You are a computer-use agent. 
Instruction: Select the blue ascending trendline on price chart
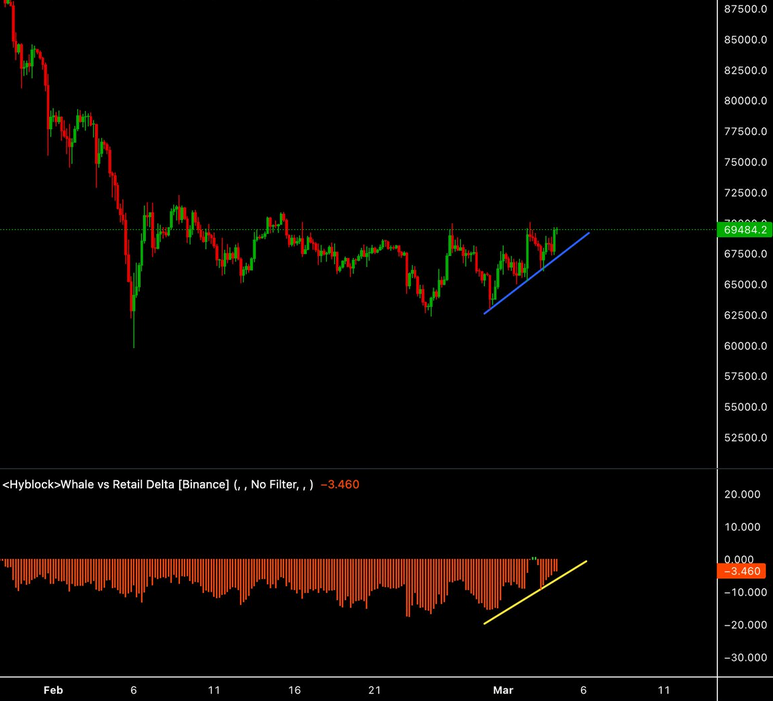coord(536,273)
